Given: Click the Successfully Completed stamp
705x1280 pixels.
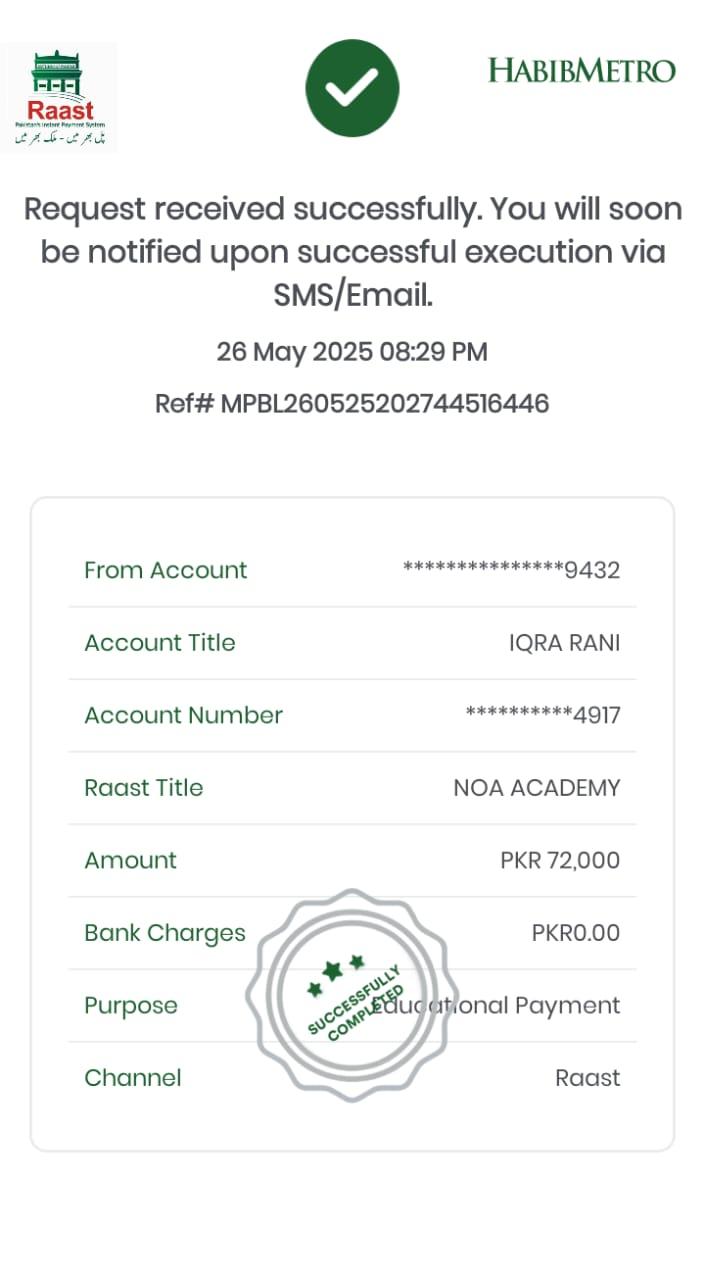Looking at the screenshot, I should click(352, 995).
